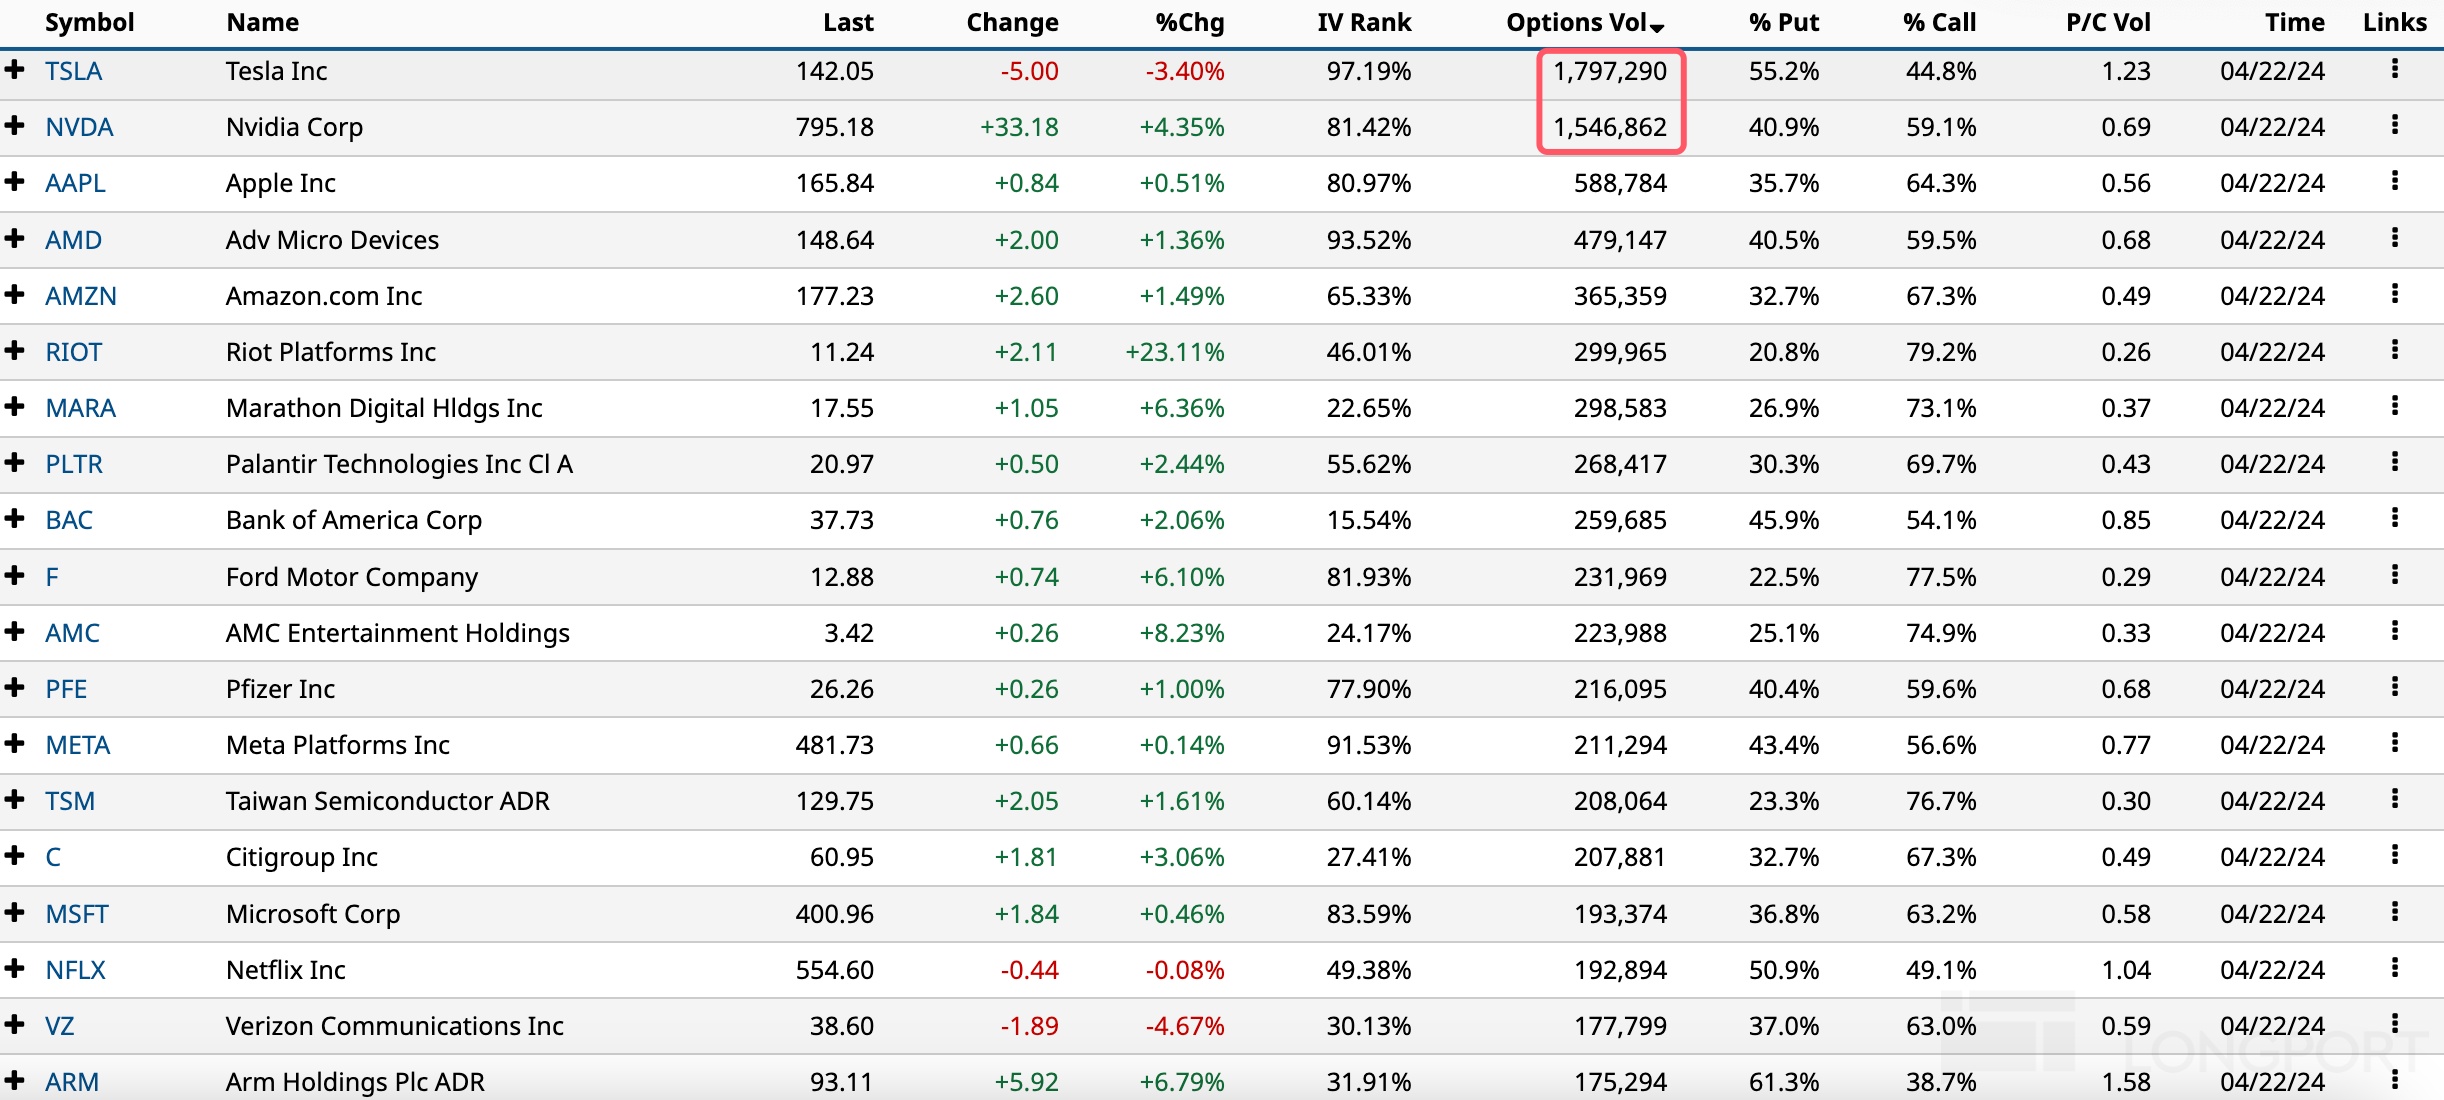The image size is (2444, 1100).
Task: Expand Ford Motor Company row
Action: tap(15, 575)
